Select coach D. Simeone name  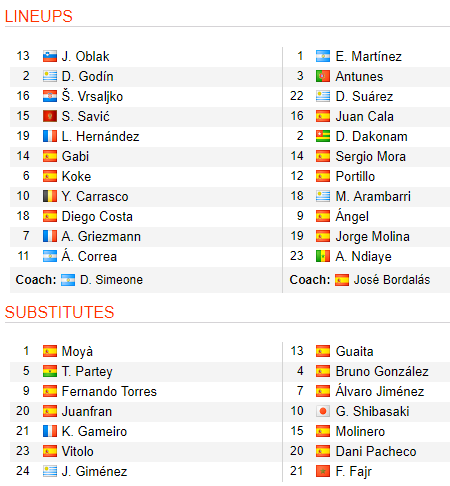click(x=111, y=280)
